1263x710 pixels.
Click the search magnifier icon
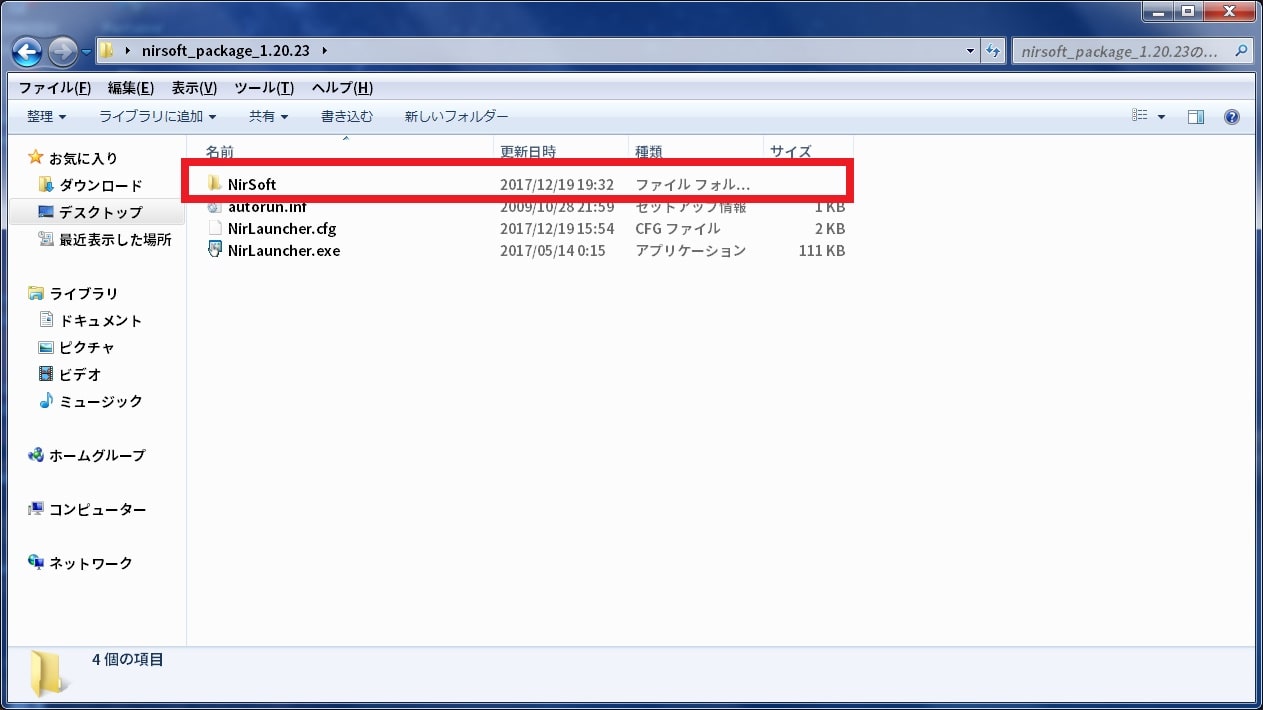1241,50
